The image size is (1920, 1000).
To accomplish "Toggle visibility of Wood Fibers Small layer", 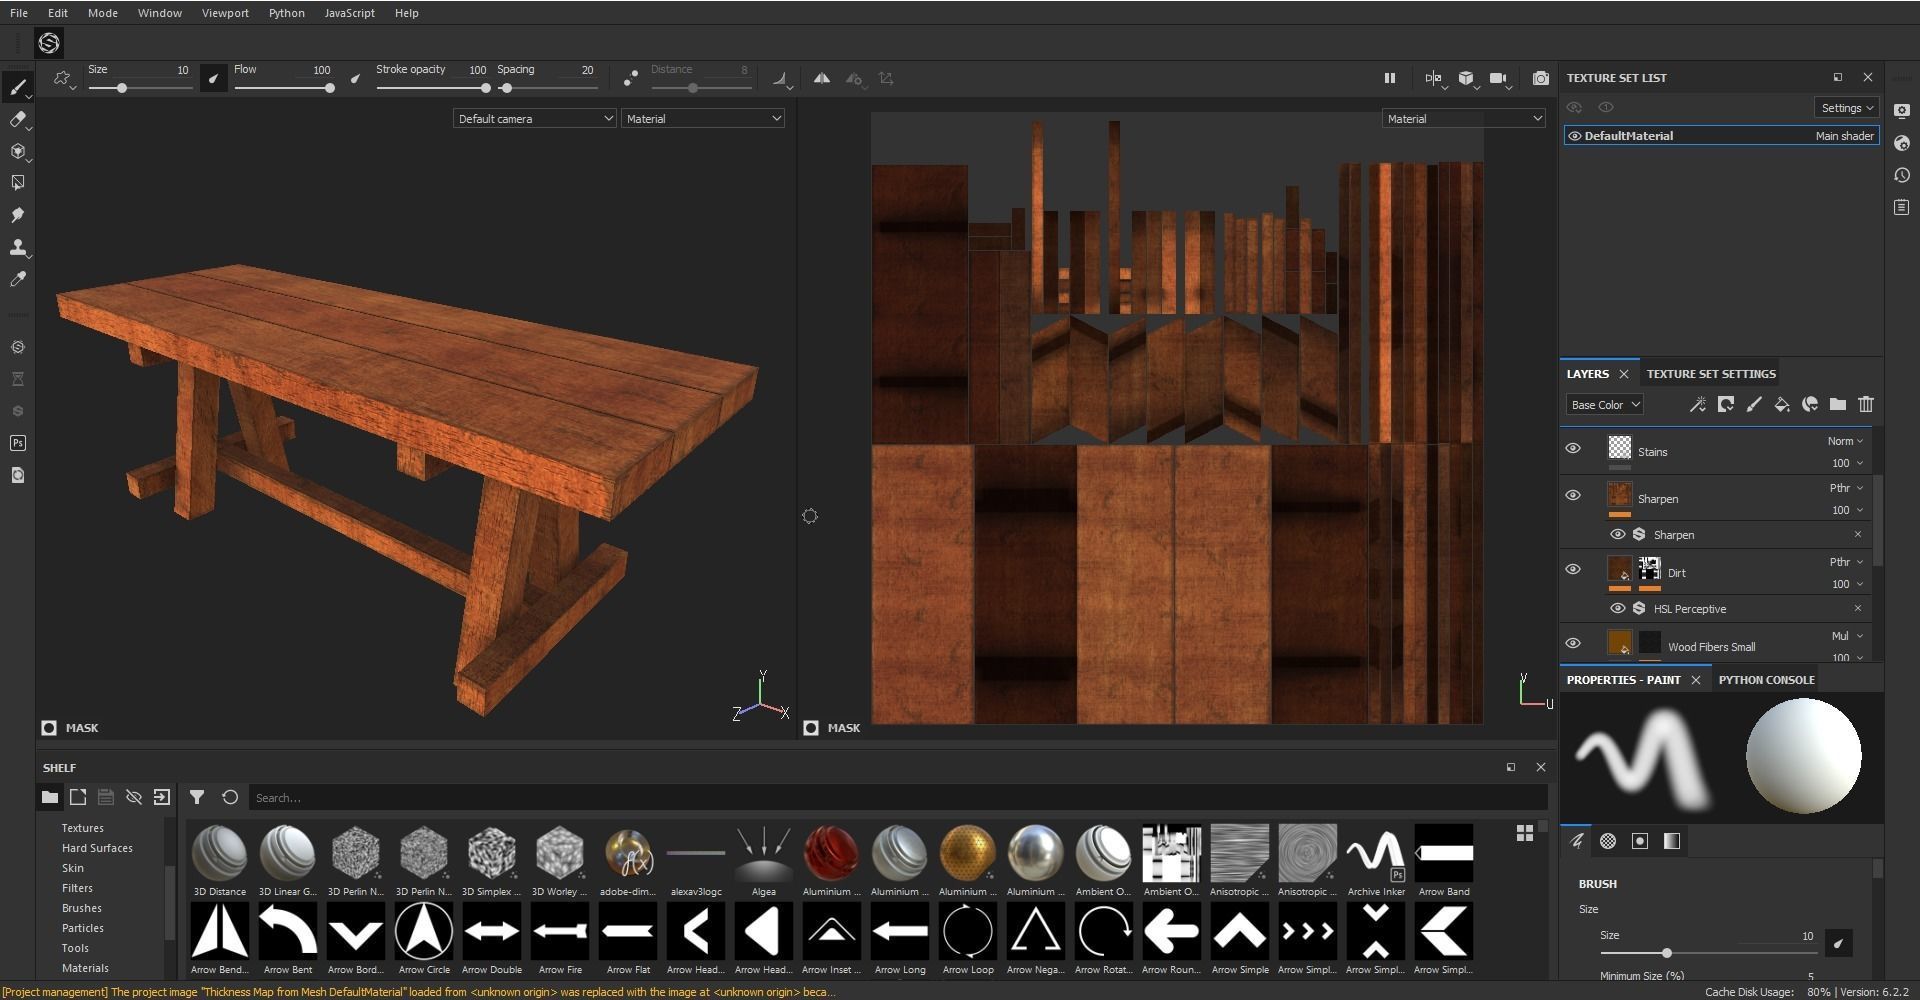I will [1573, 643].
